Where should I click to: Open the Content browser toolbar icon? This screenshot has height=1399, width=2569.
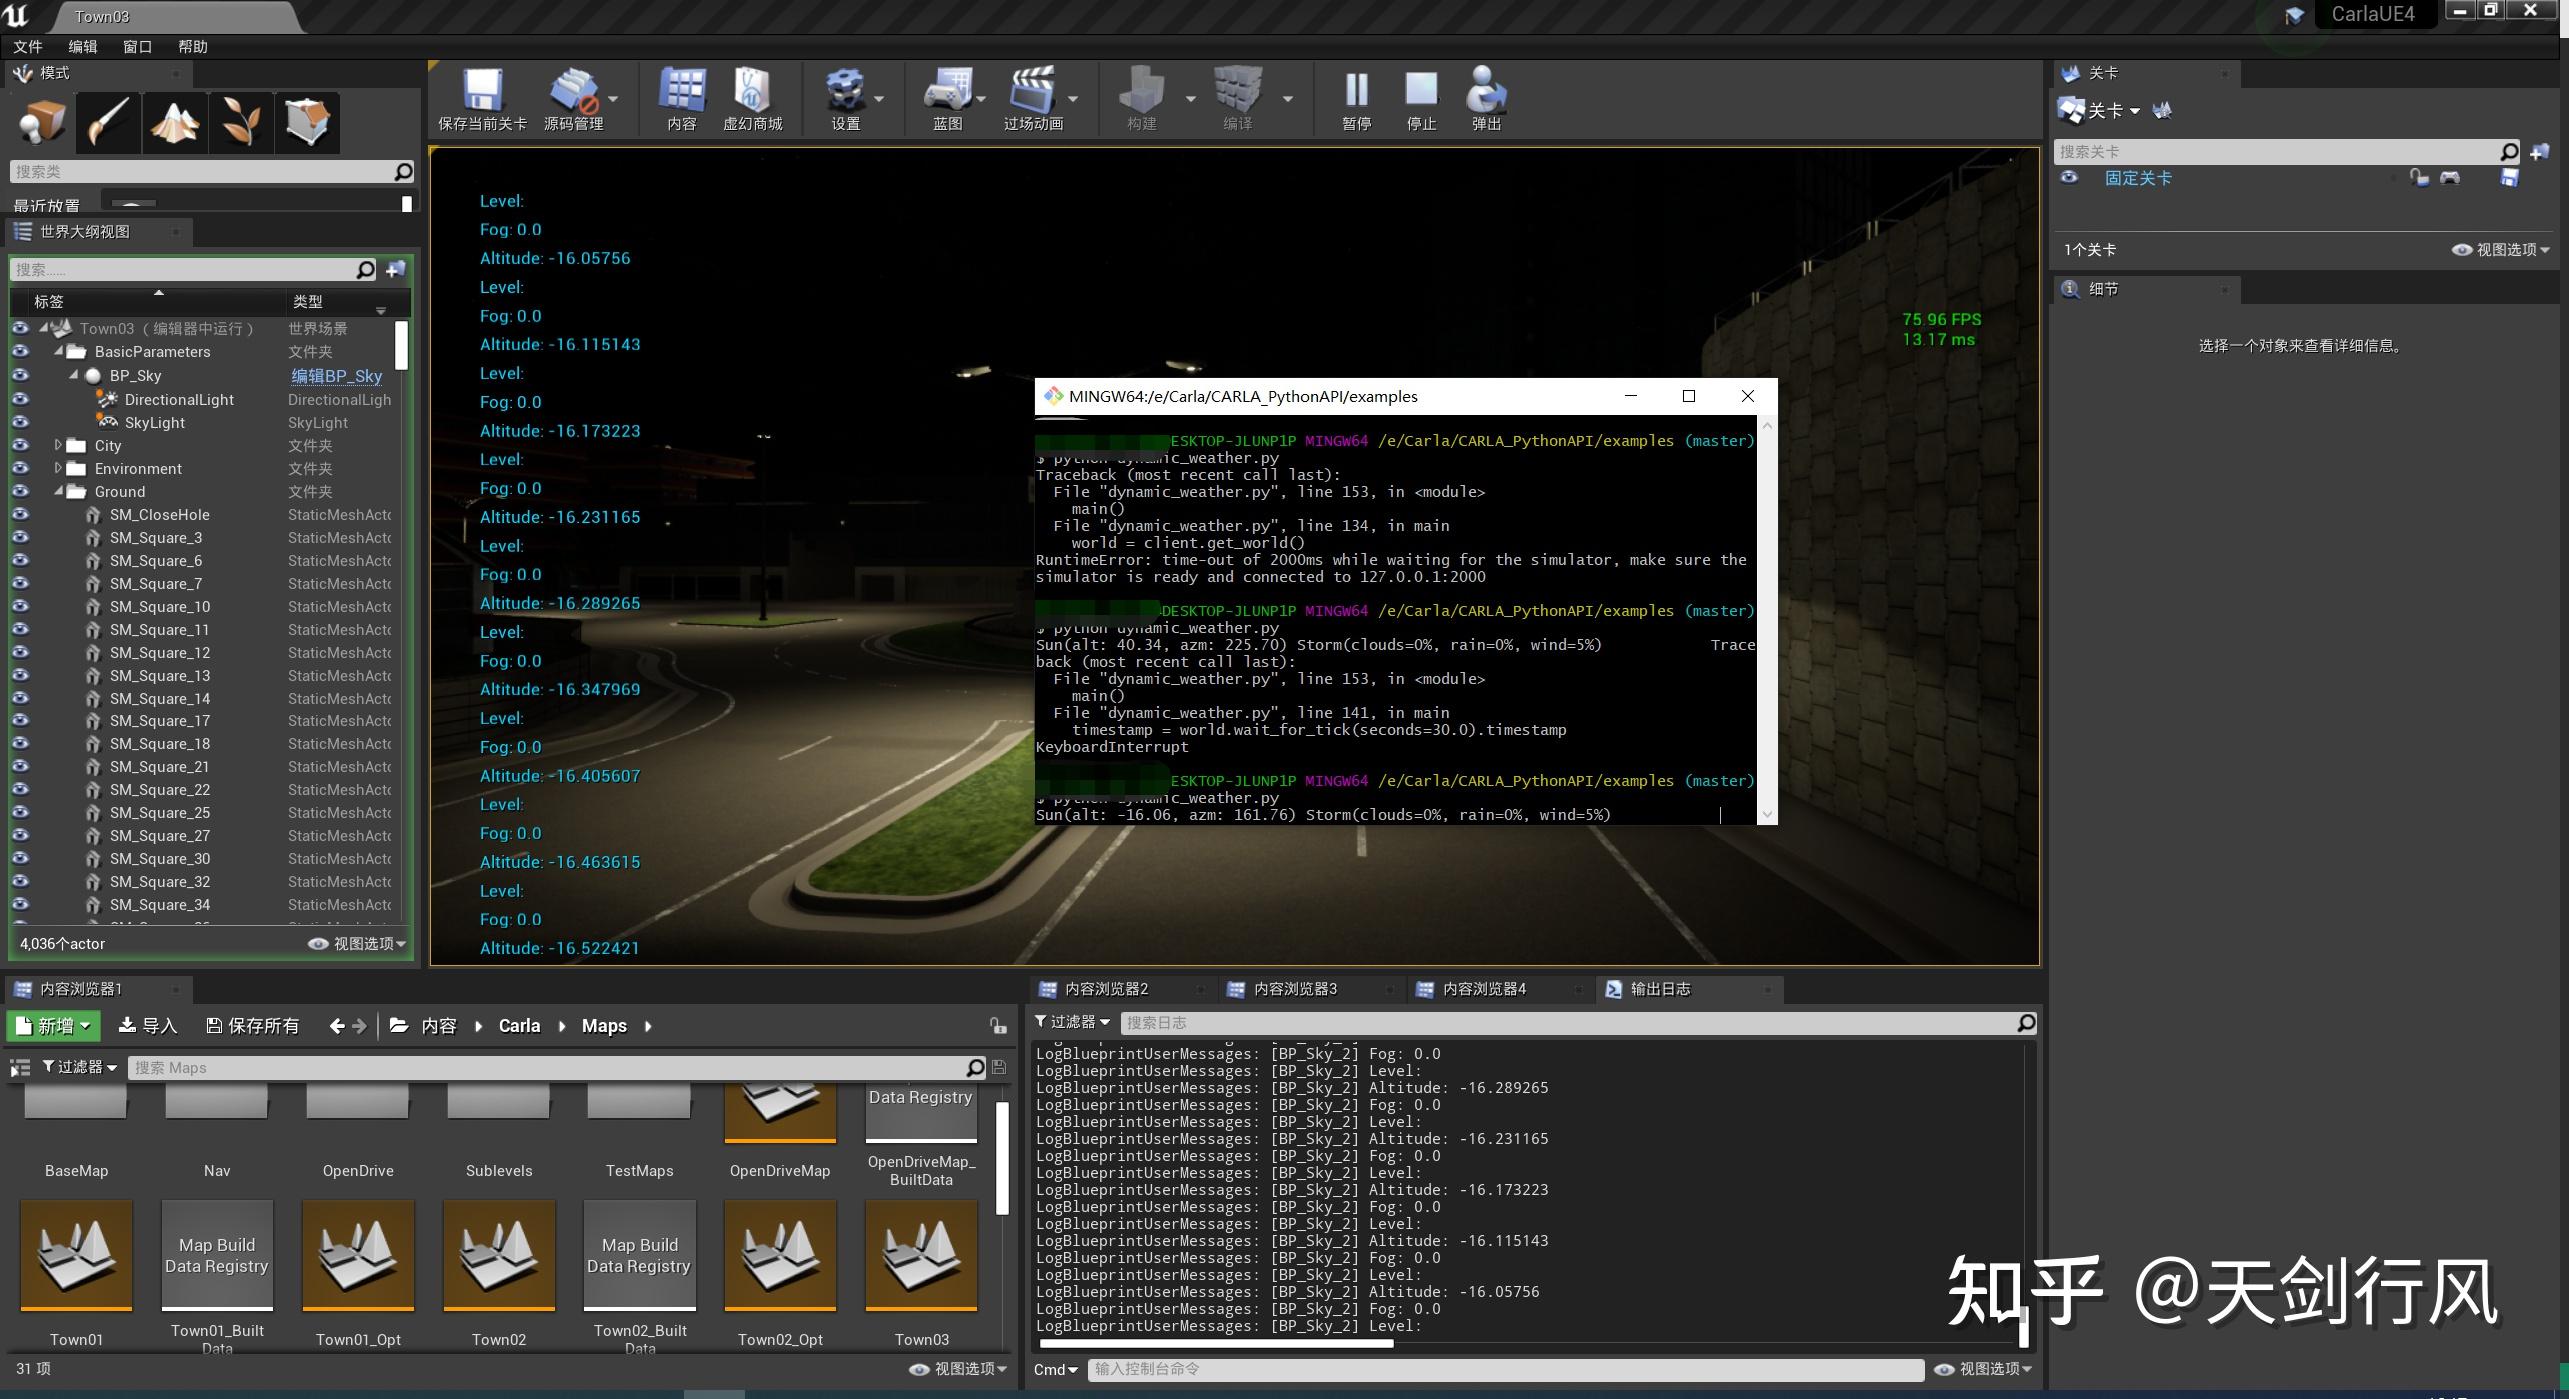click(x=682, y=90)
